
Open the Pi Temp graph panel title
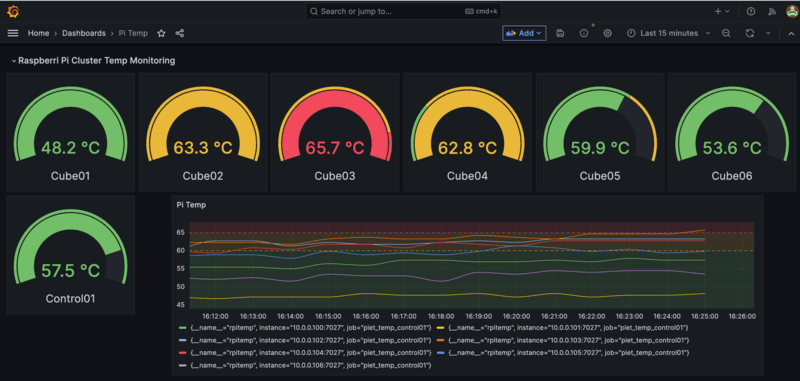(191, 205)
